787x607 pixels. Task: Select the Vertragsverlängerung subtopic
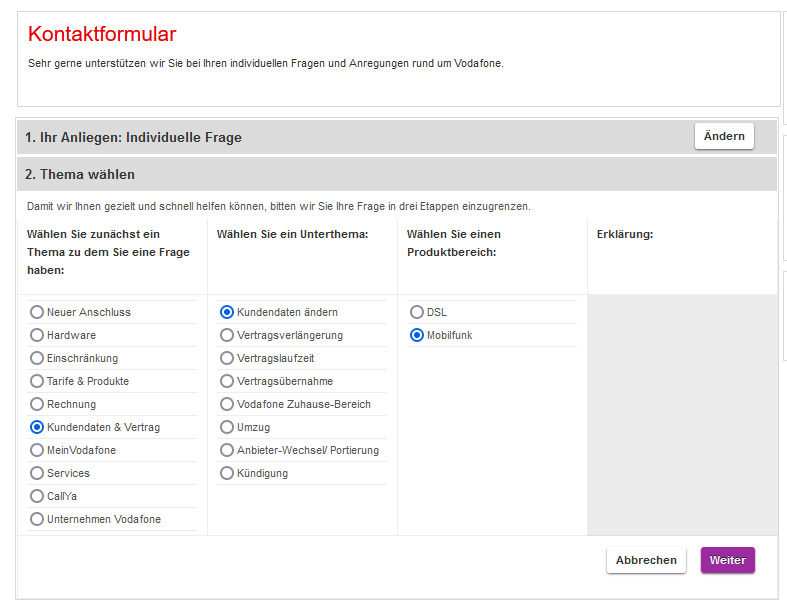click(x=227, y=335)
